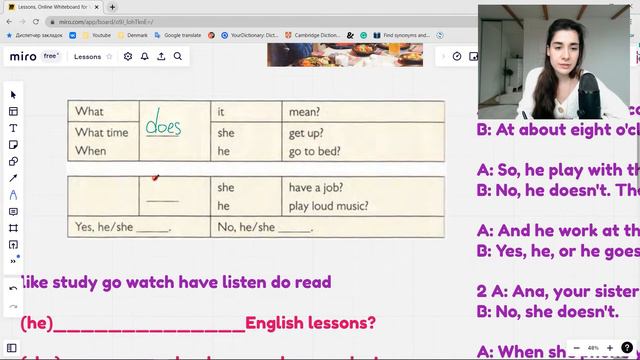
Task: Open notifications bell icon
Action: (144, 56)
